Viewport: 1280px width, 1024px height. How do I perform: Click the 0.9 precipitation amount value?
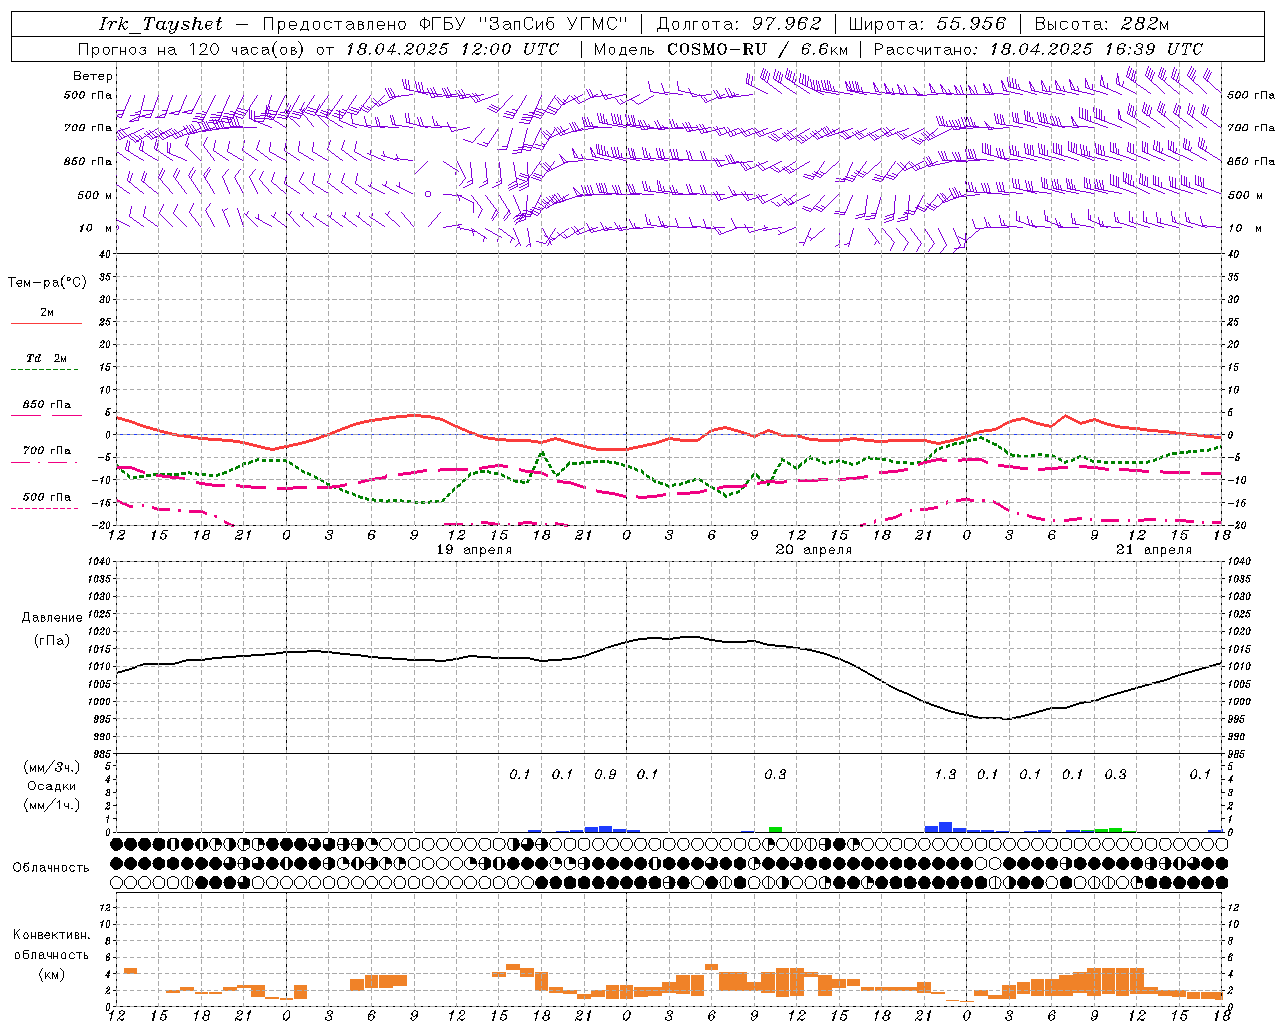(x=605, y=774)
